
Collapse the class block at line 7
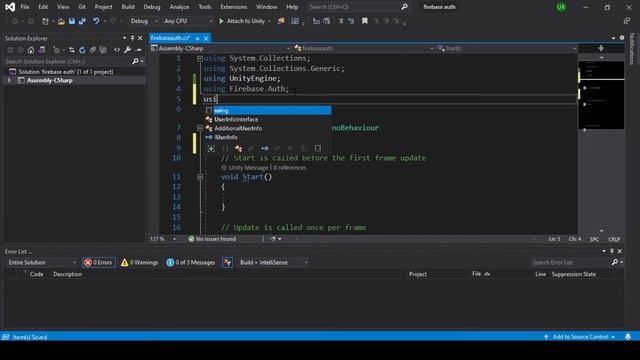pos(200,128)
